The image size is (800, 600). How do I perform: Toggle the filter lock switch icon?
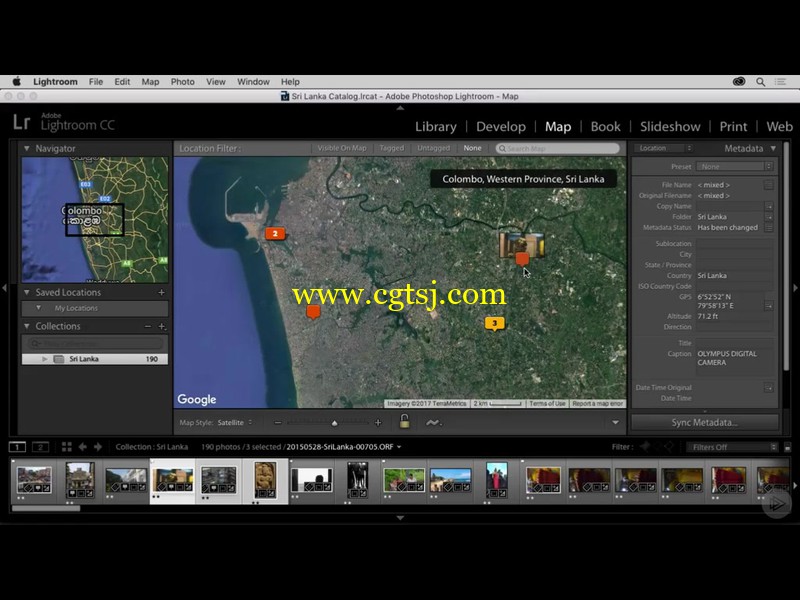pos(788,447)
